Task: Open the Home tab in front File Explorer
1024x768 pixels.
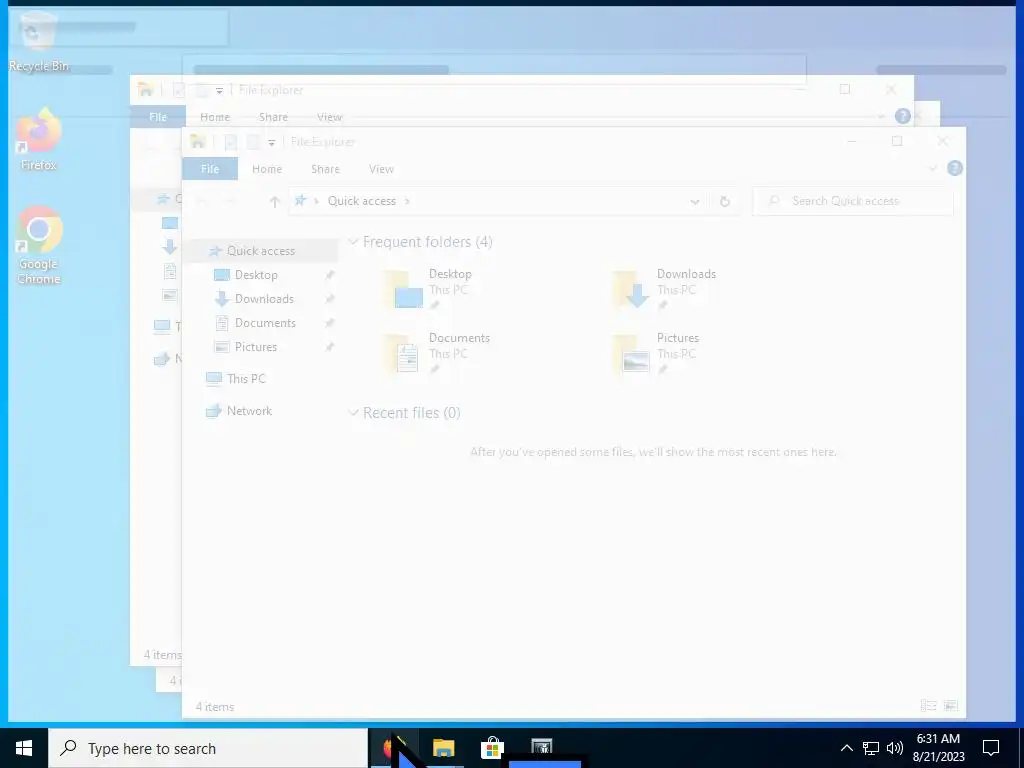Action: coord(267,168)
